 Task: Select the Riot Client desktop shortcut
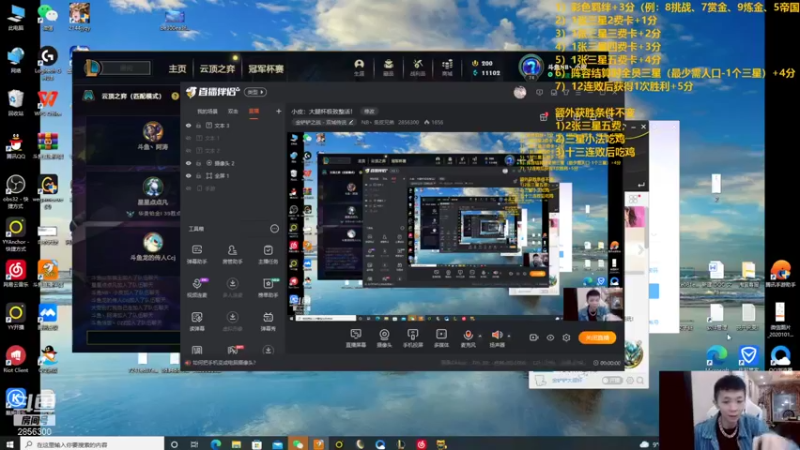15,359
